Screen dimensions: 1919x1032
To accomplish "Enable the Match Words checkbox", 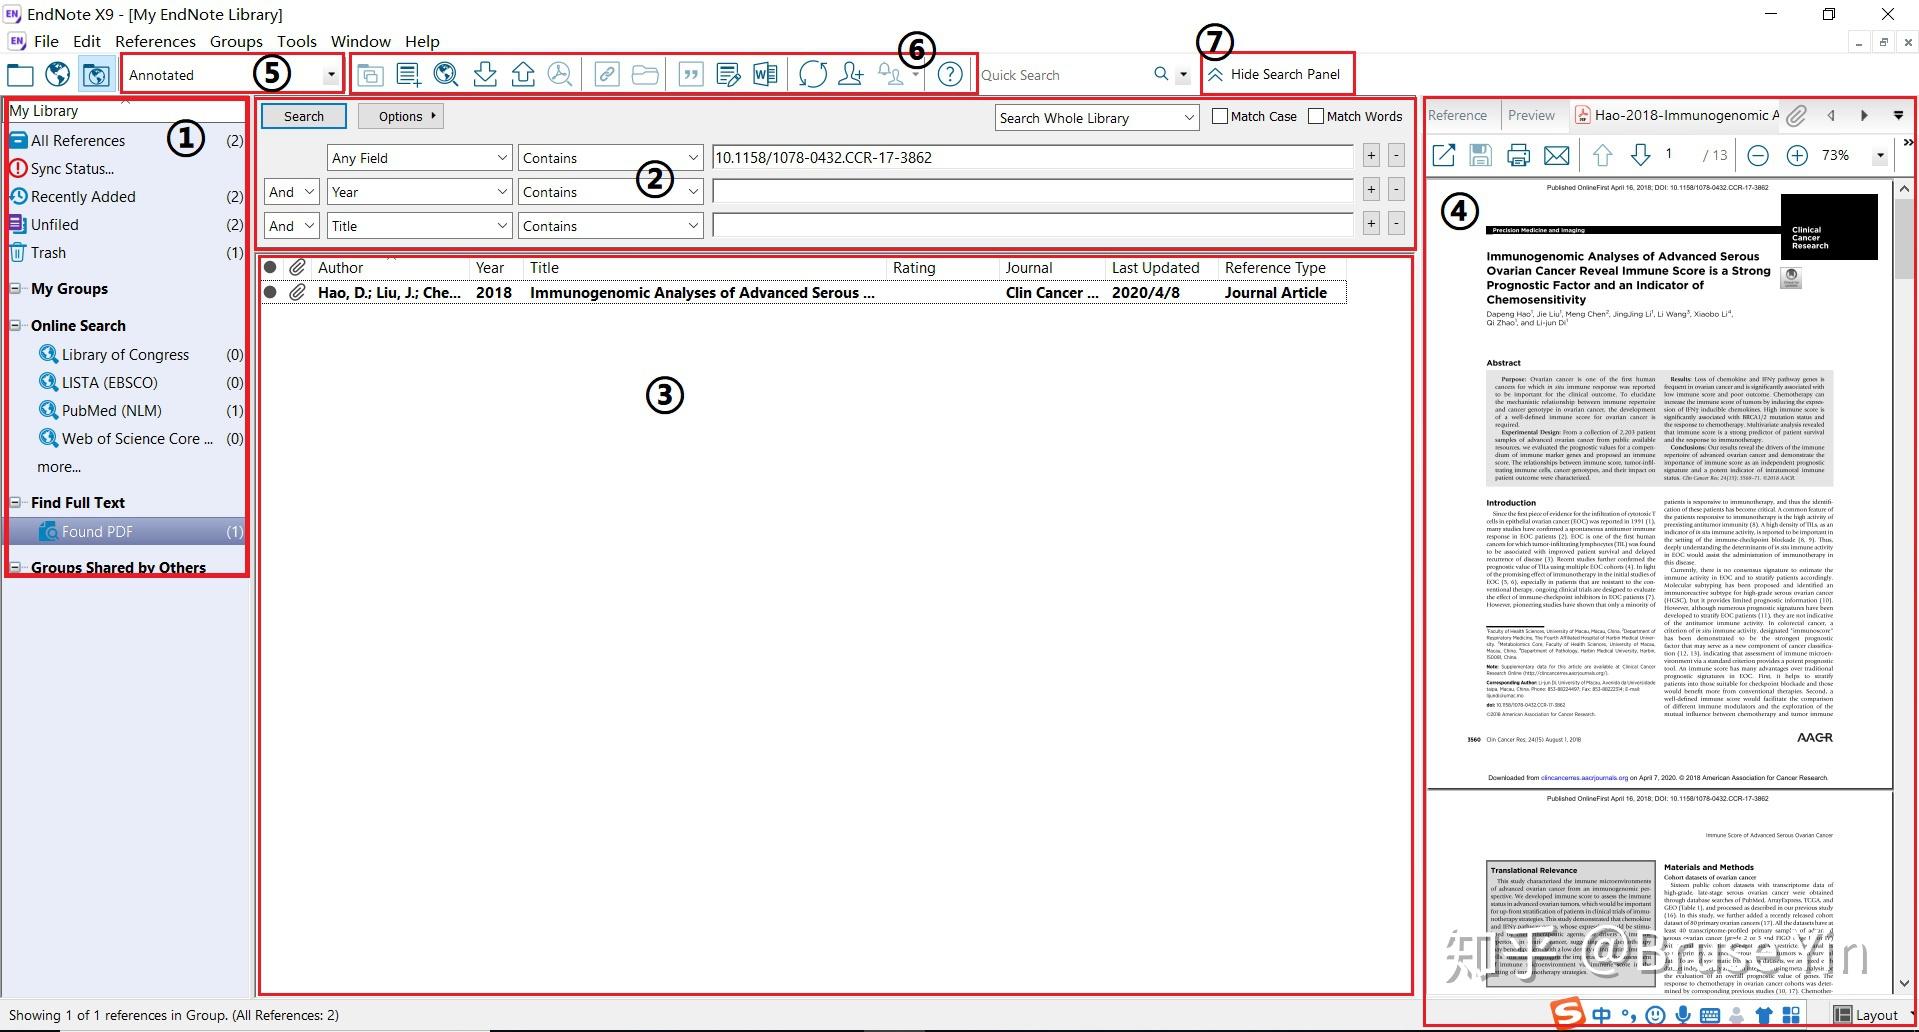I will pos(1316,116).
